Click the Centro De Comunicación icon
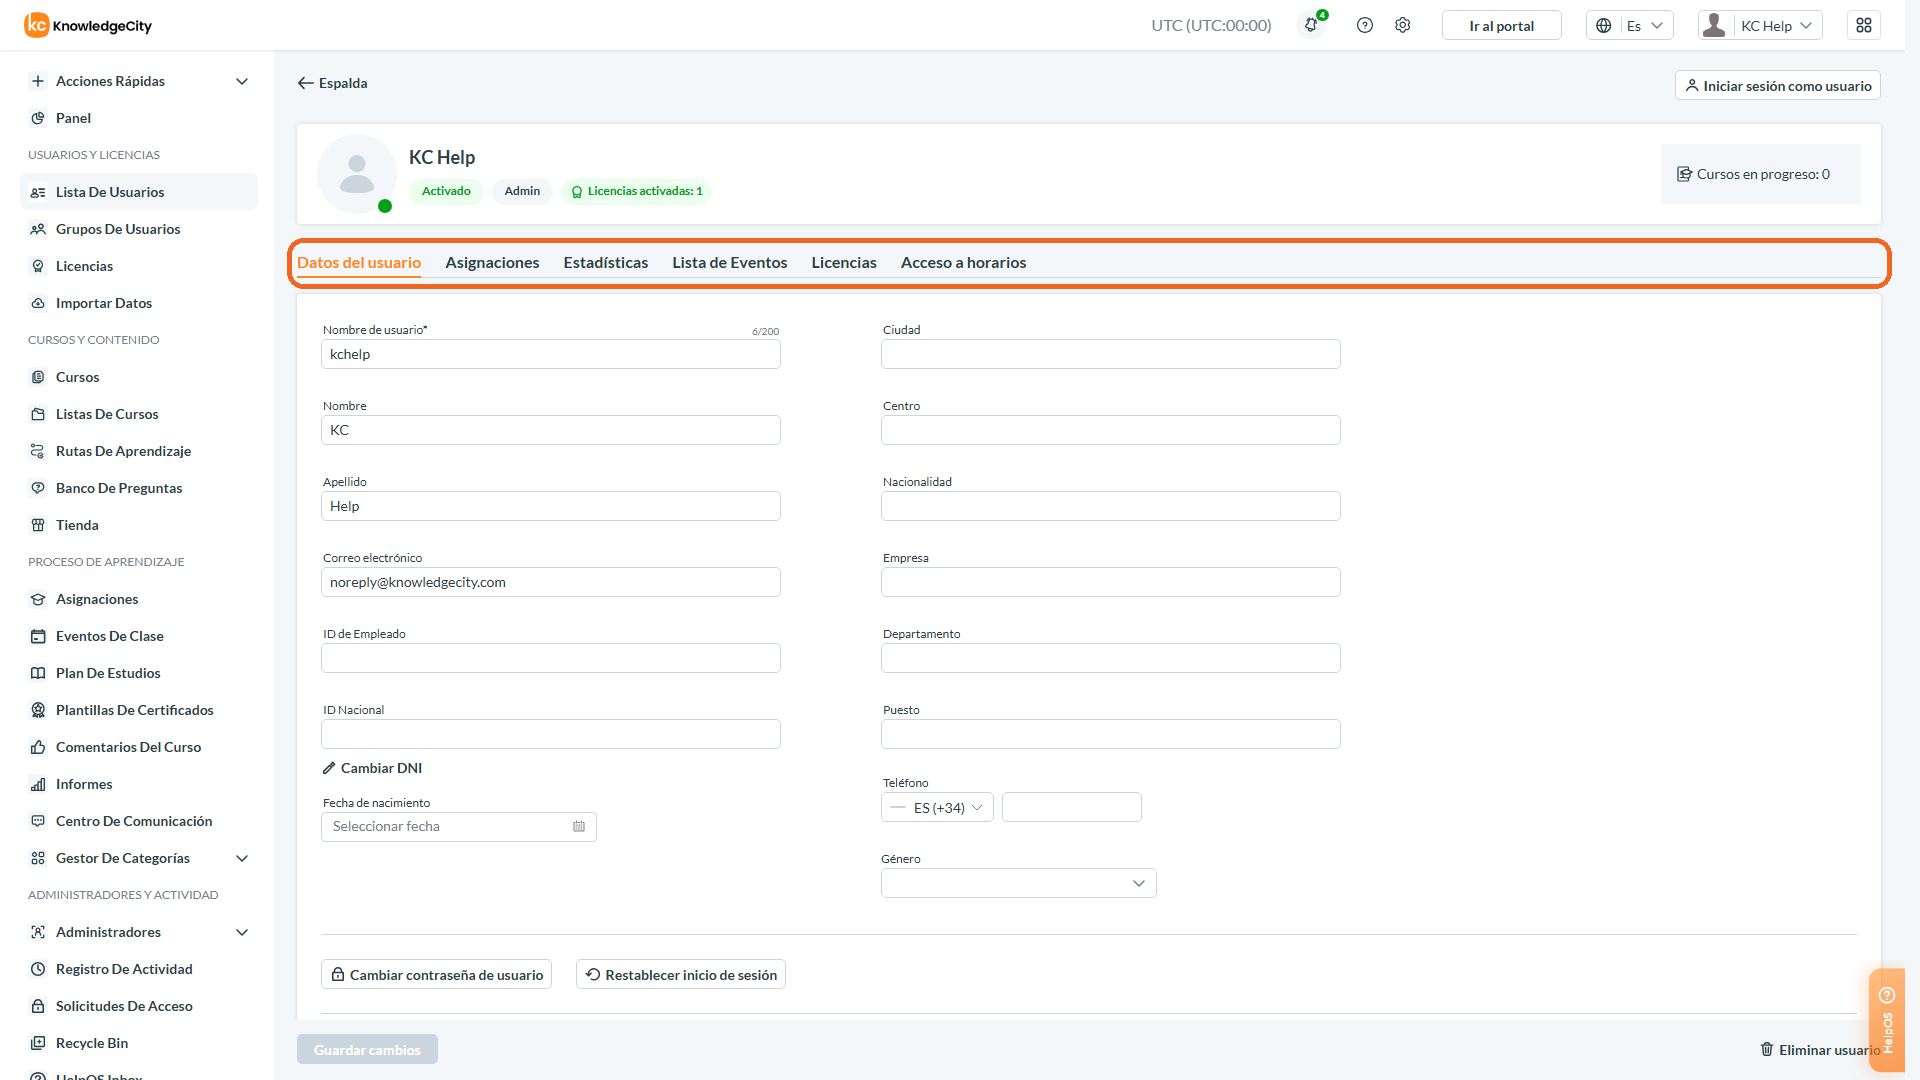 (x=38, y=821)
